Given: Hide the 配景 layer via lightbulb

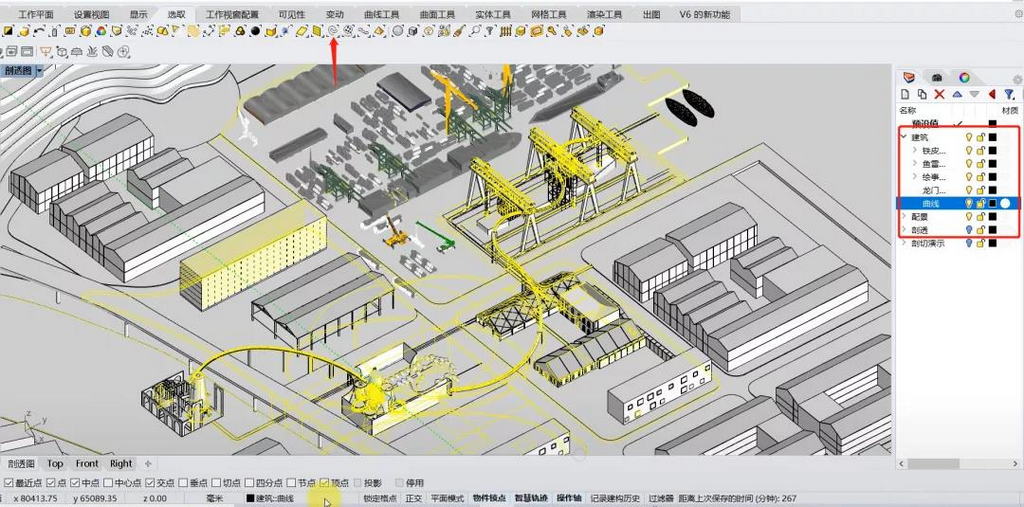Looking at the screenshot, I should point(968,216).
